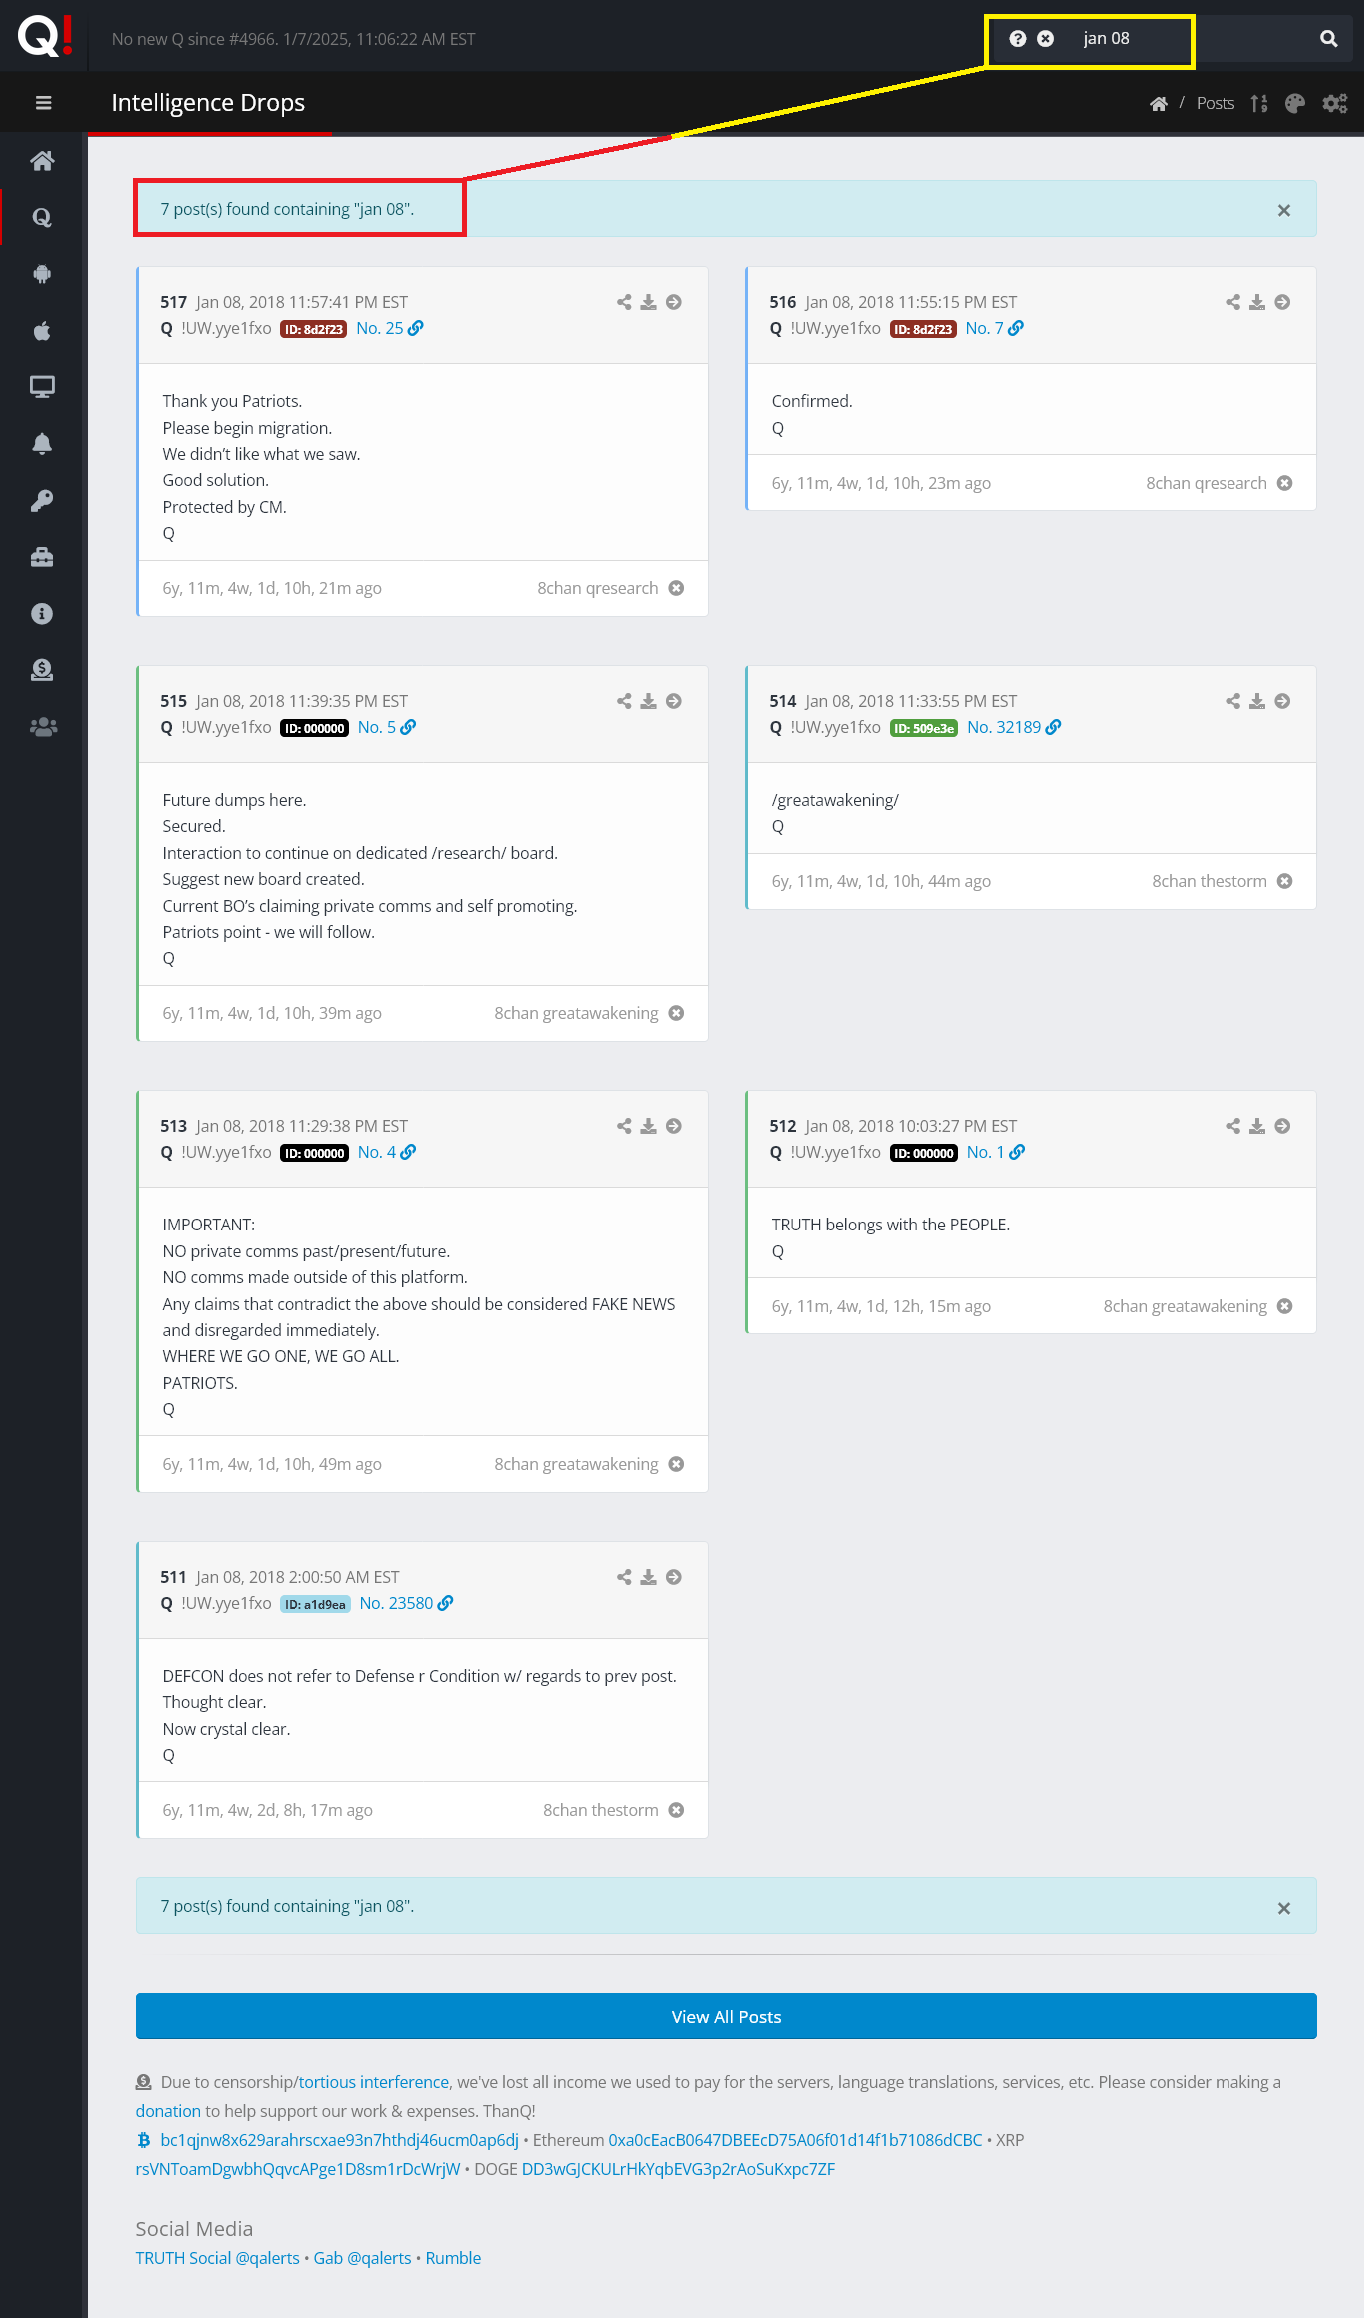Click ID 8d2f23 badge on post 516

(x=923, y=329)
